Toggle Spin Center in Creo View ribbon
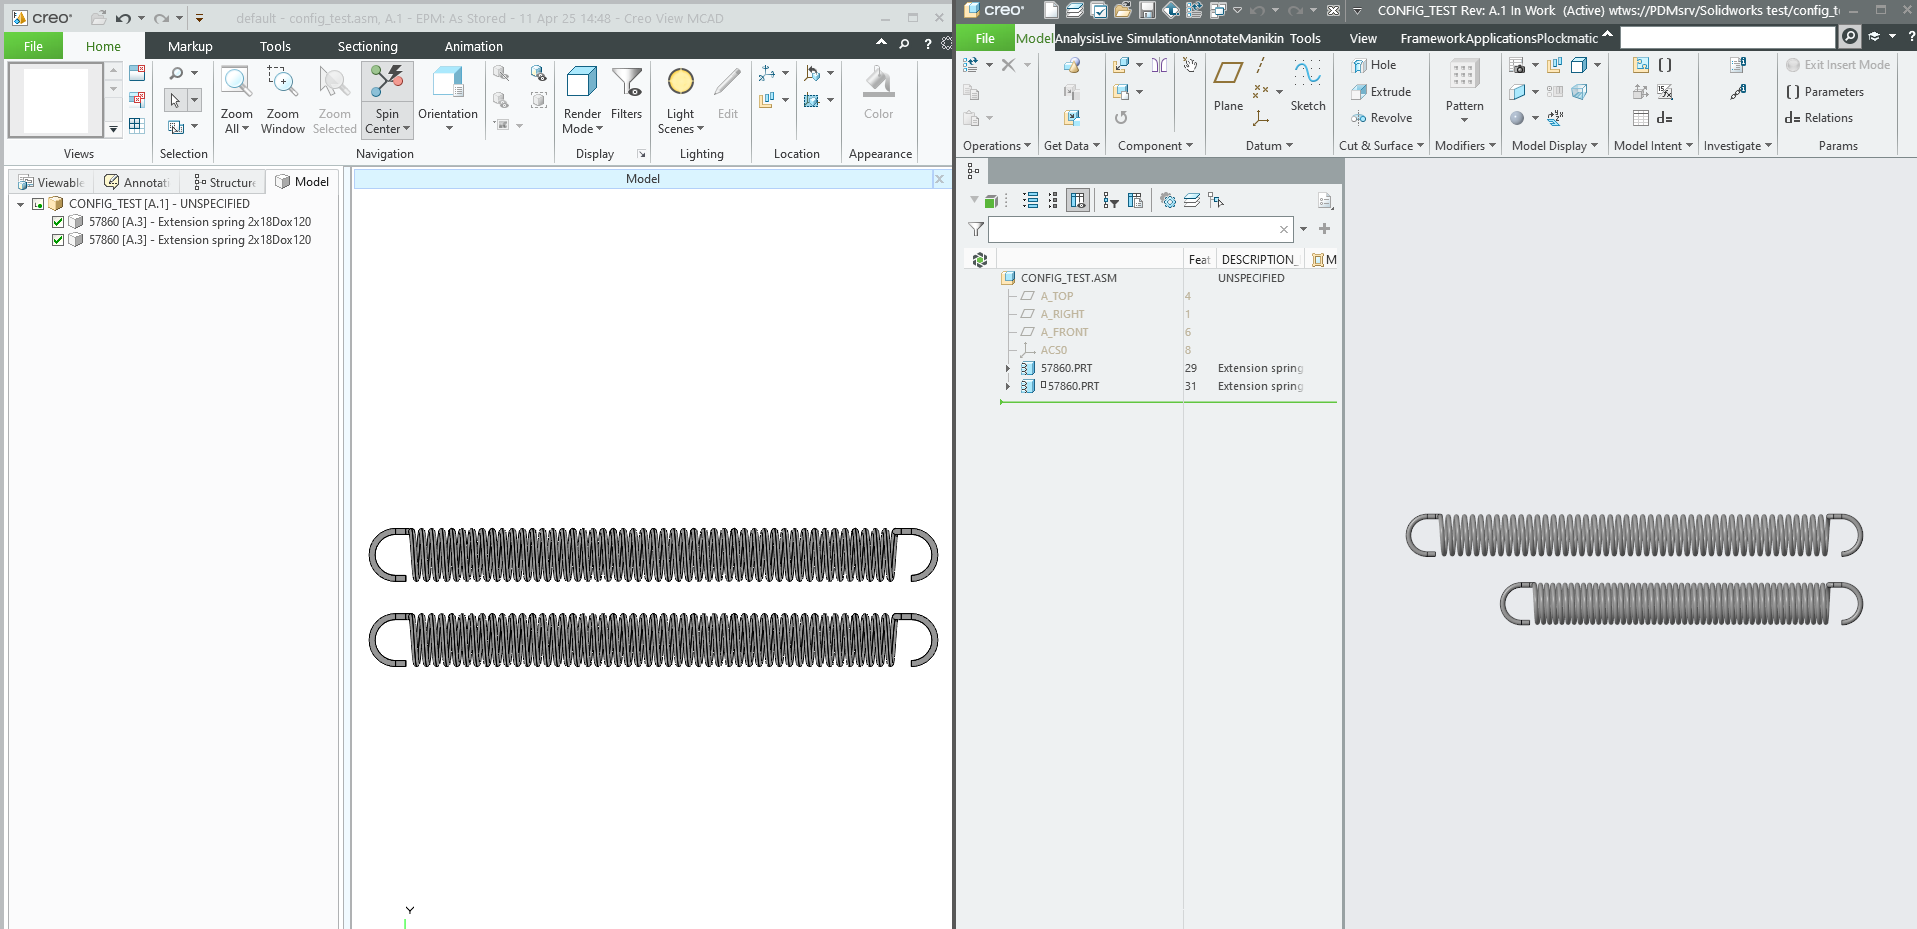Image resolution: width=1917 pixels, height=929 pixels. pyautogui.click(x=387, y=82)
